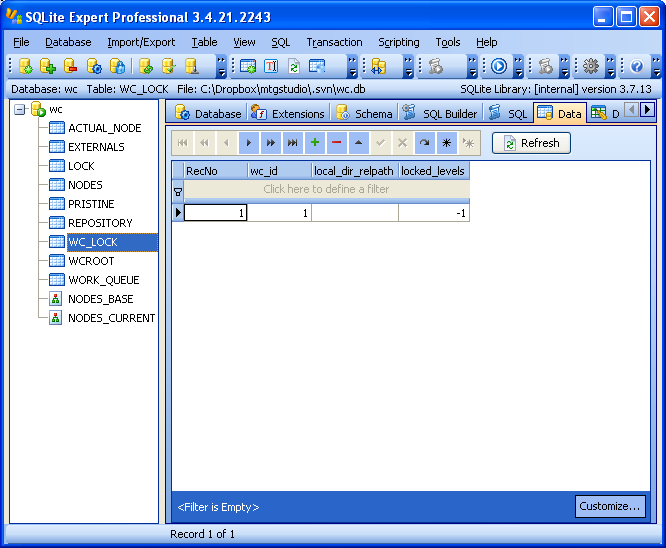
Task: Expand overflow chevron right of Execute icon
Action: (518, 67)
